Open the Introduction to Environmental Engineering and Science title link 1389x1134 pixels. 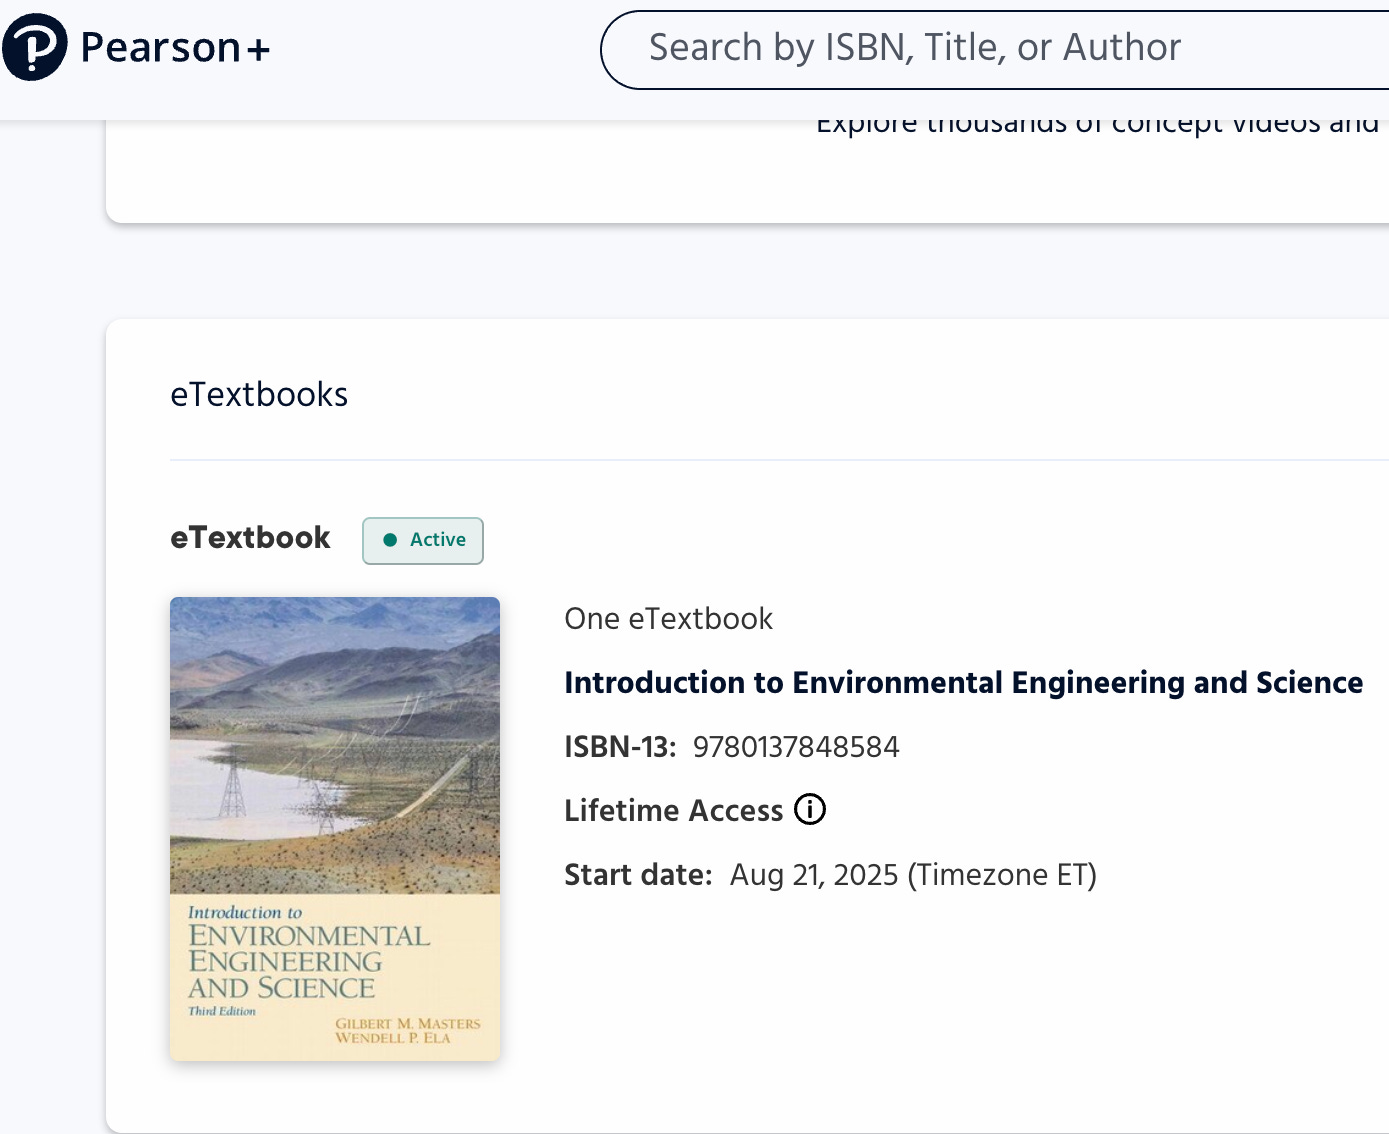click(x=963, y=683)
